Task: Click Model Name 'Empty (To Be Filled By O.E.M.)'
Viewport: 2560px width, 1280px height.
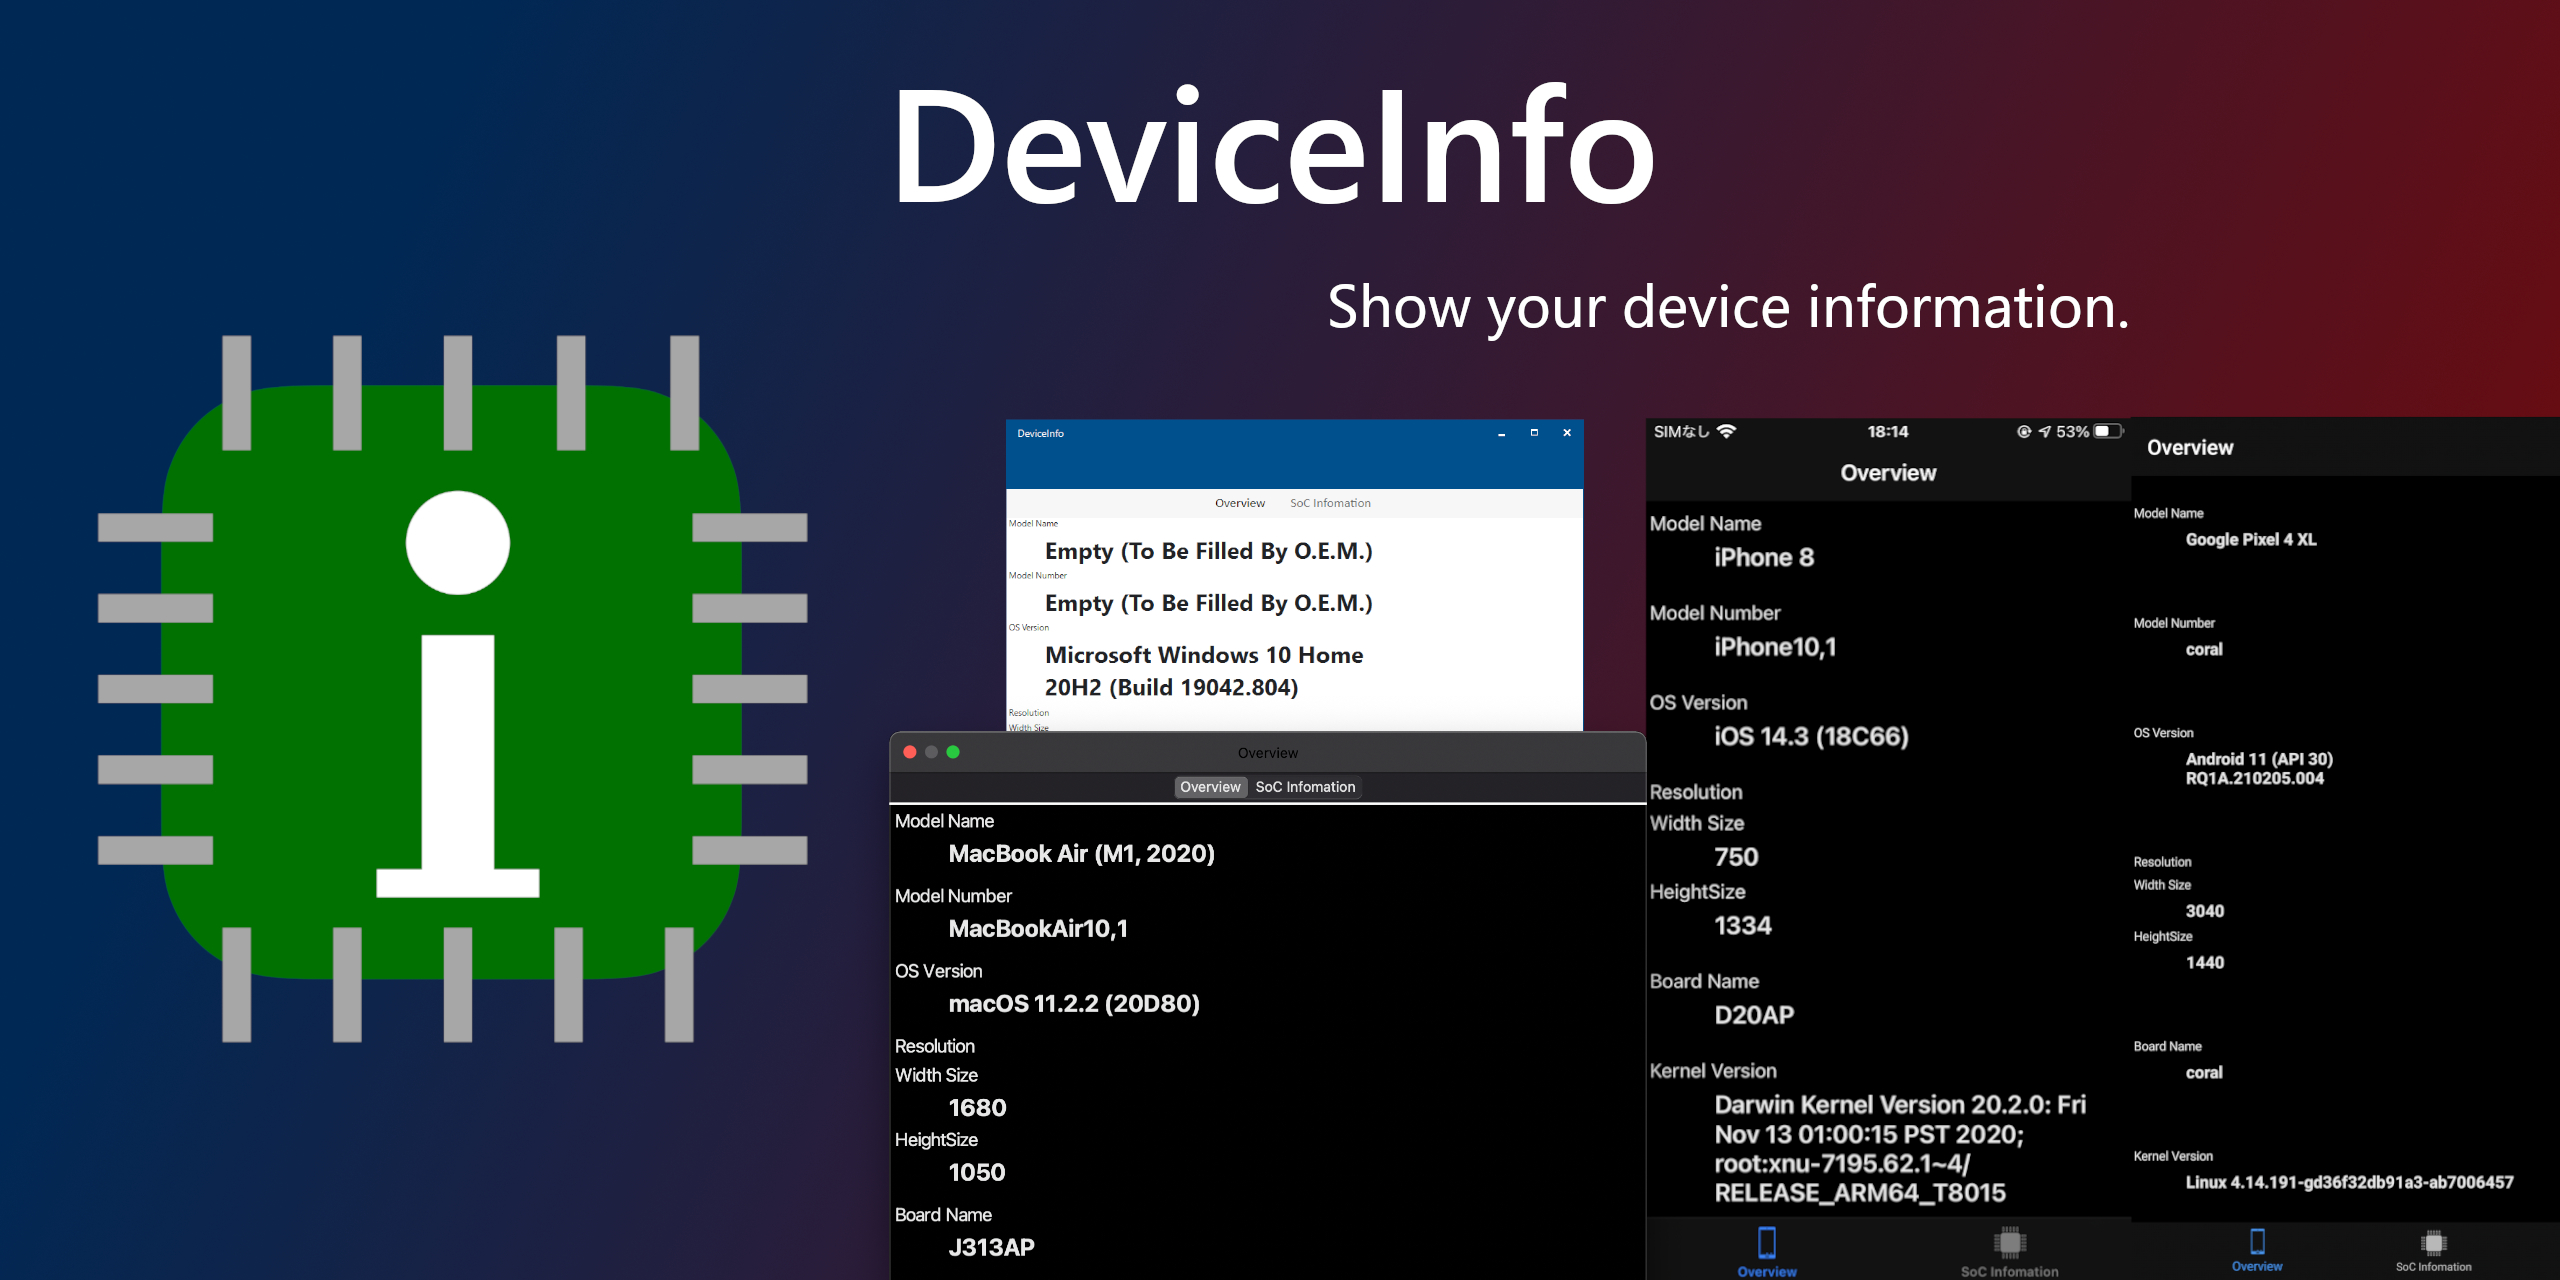Action: [x=1208, y=552]
